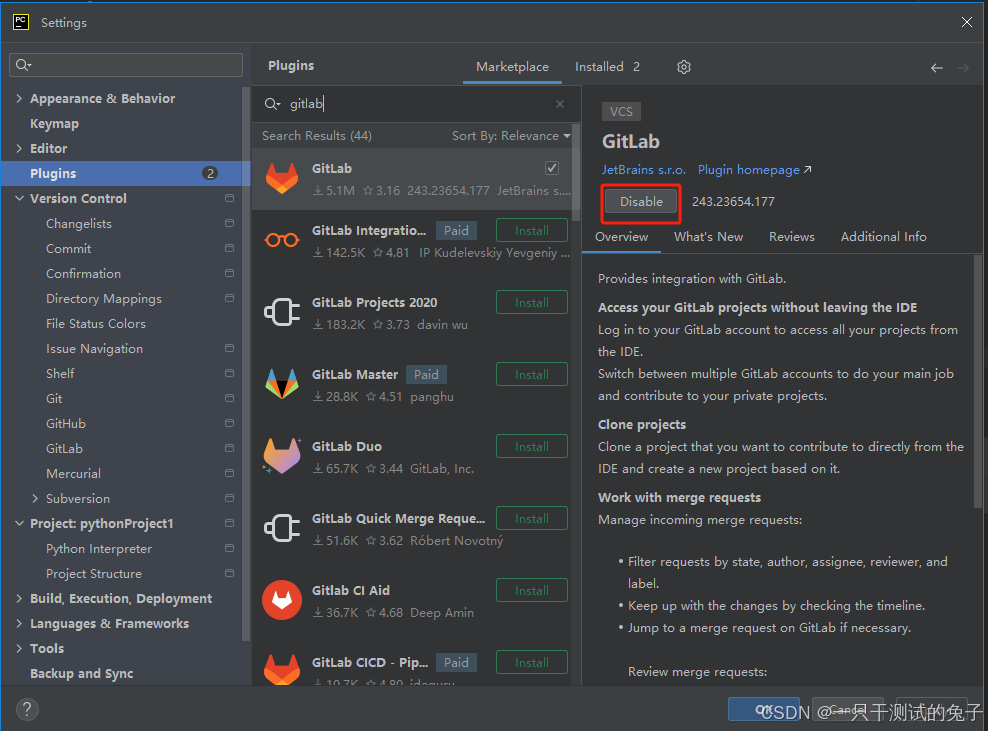This screenshot has width=988, height=731.
Task: Click project-level marker beside Project Structure
Action: point(229,573)
